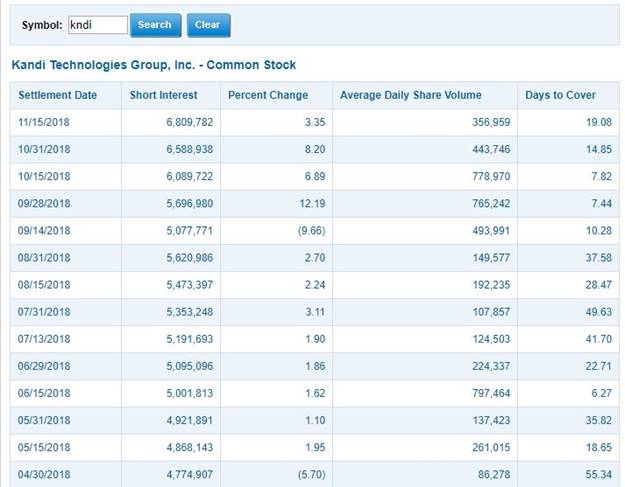Click days to cover value 37.58
Screen dimensions: 625x487
coord(599,258)
